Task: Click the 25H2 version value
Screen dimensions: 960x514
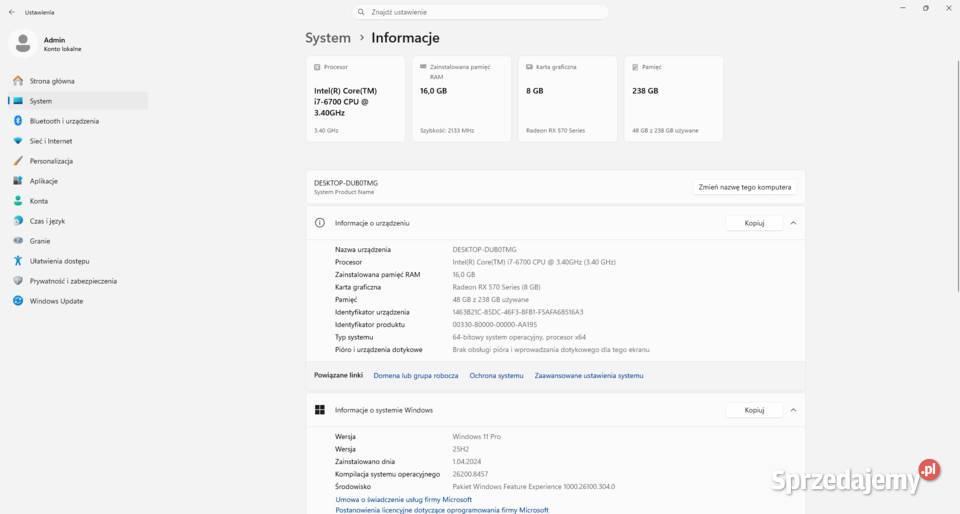Action: pyautogui.click(x=460, y=449)
